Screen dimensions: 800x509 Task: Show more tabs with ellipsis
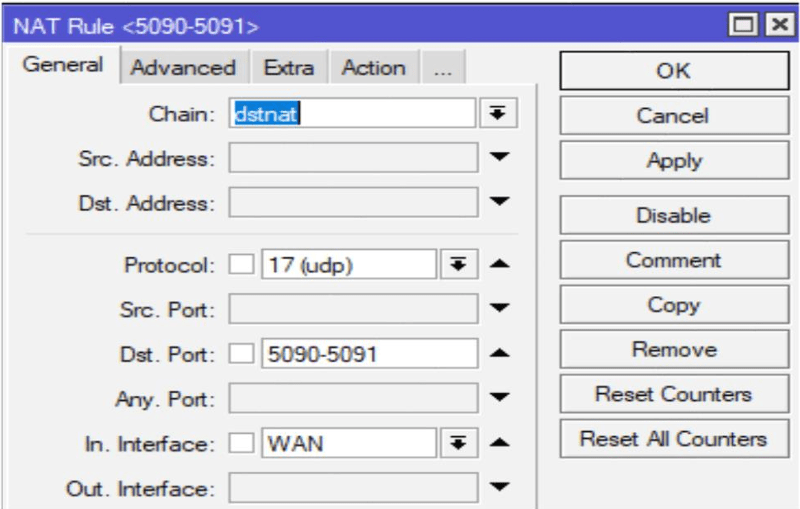[x=442, y=68]
